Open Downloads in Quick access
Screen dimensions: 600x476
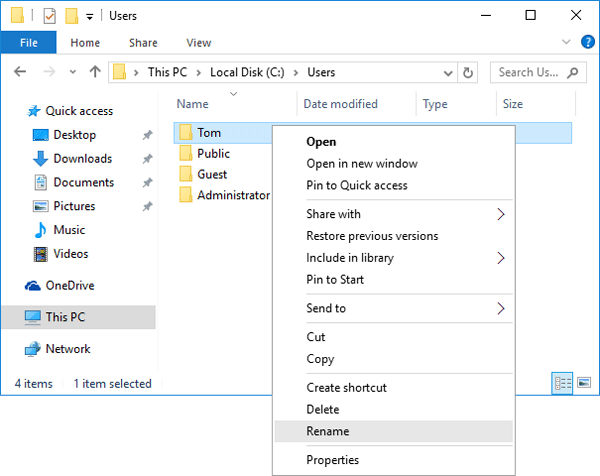(82, 158)
